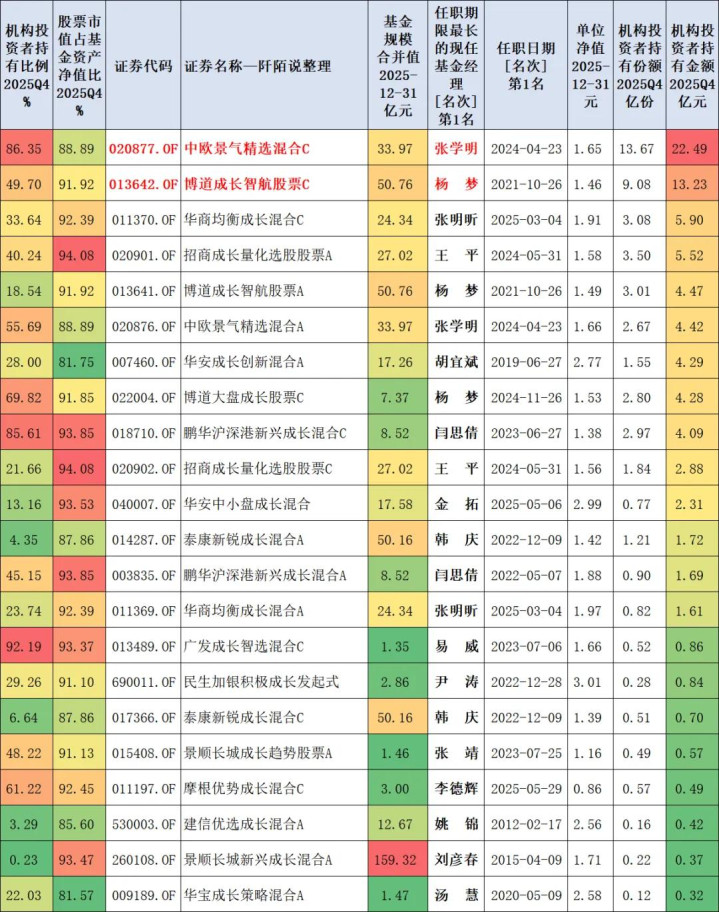The image size is (719, 912).
Task: Select the header cell 证券代码
Action: click(143, 66)
